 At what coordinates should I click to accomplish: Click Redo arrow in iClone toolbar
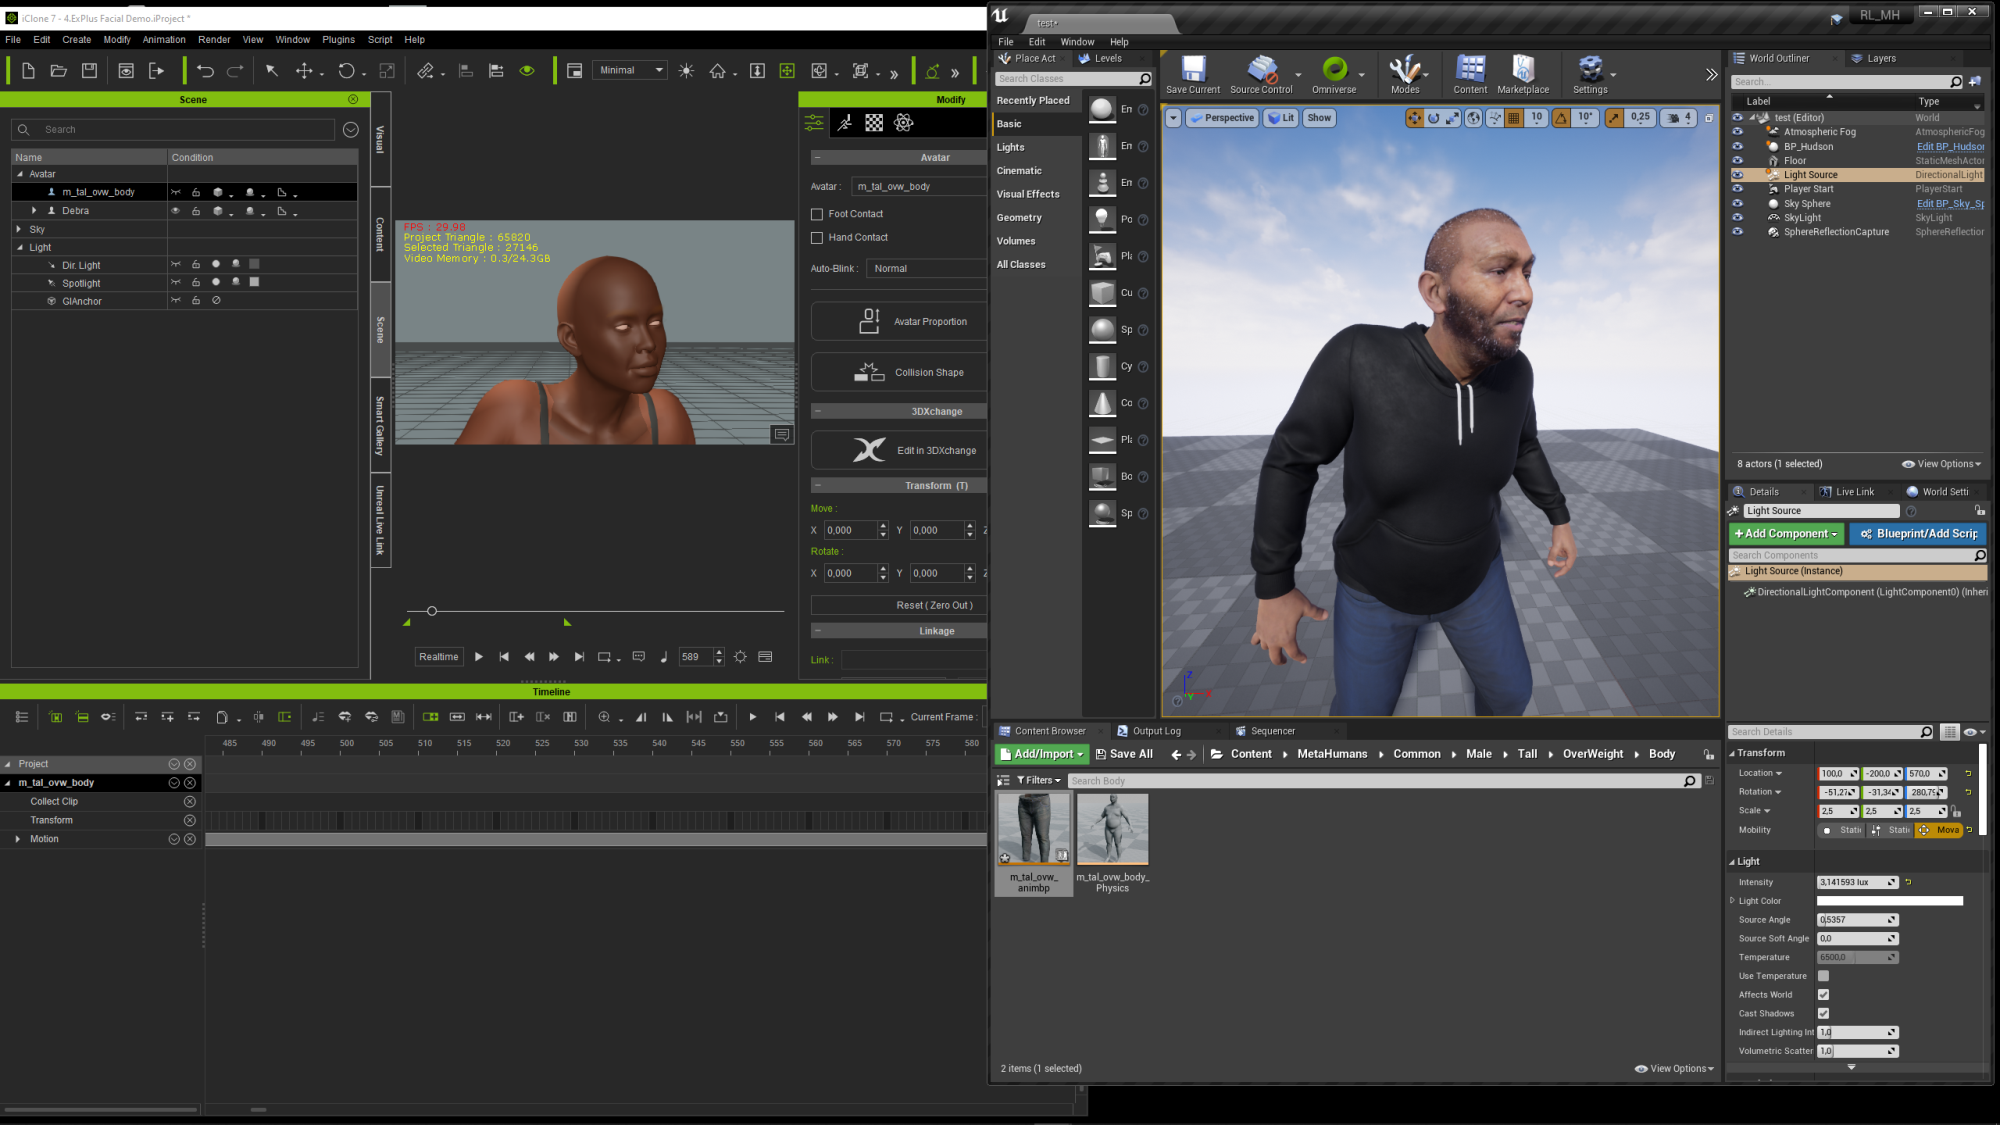[235, 71]
